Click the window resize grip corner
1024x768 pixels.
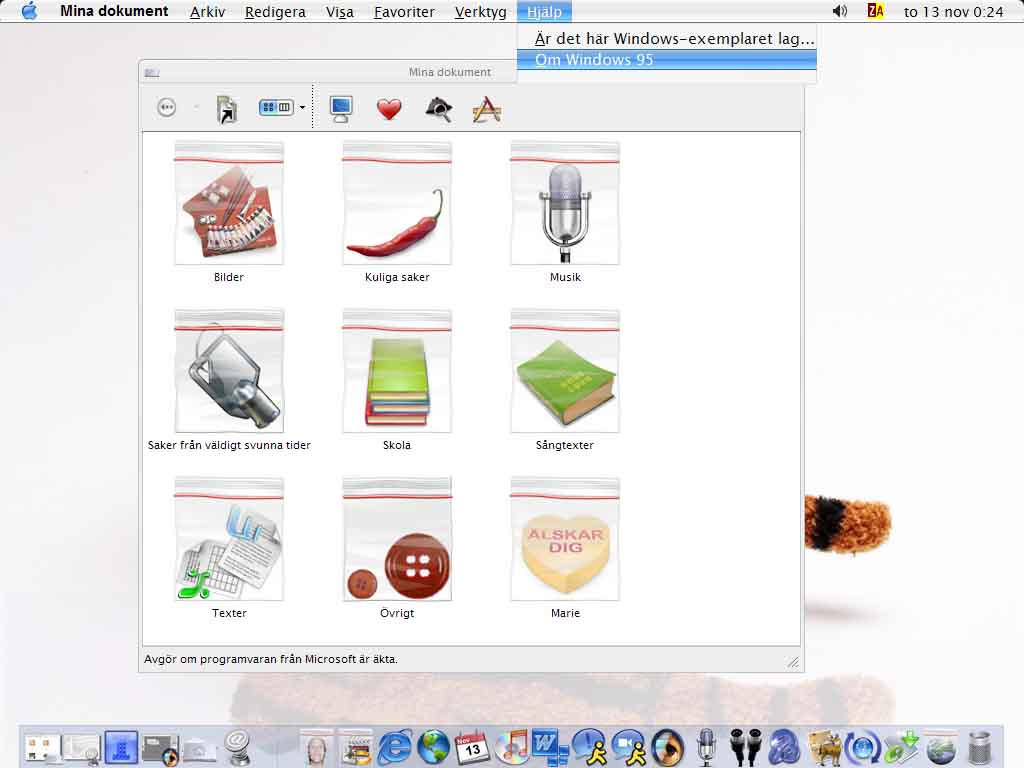click(793, 662)
